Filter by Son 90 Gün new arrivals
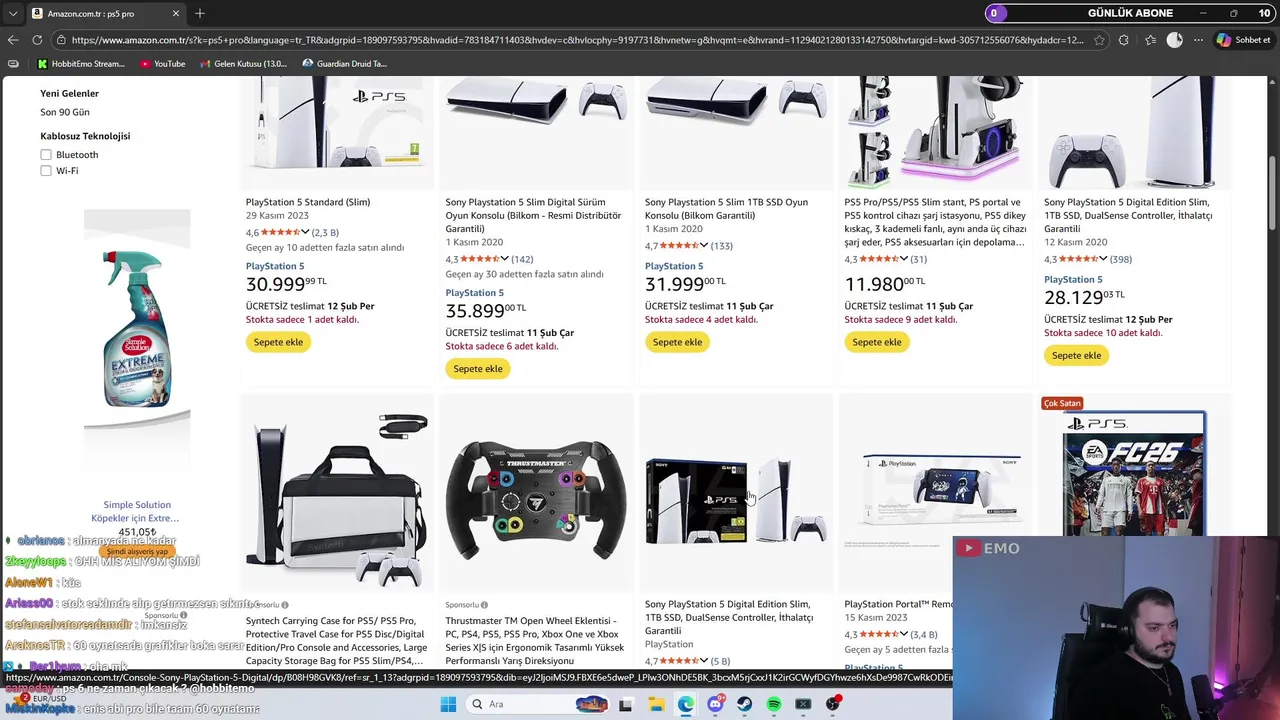The height and width of the screenshot is (720, 1280). coord(65,112)
